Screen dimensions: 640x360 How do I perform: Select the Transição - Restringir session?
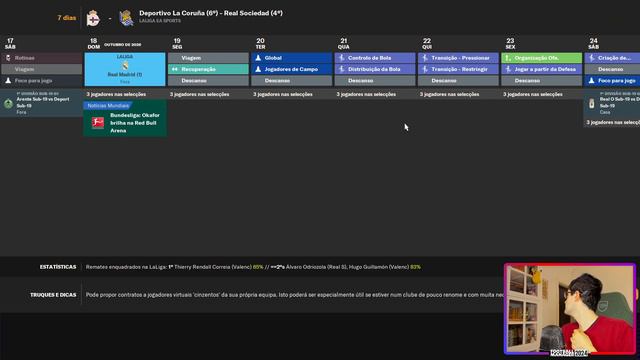[458, 69]
